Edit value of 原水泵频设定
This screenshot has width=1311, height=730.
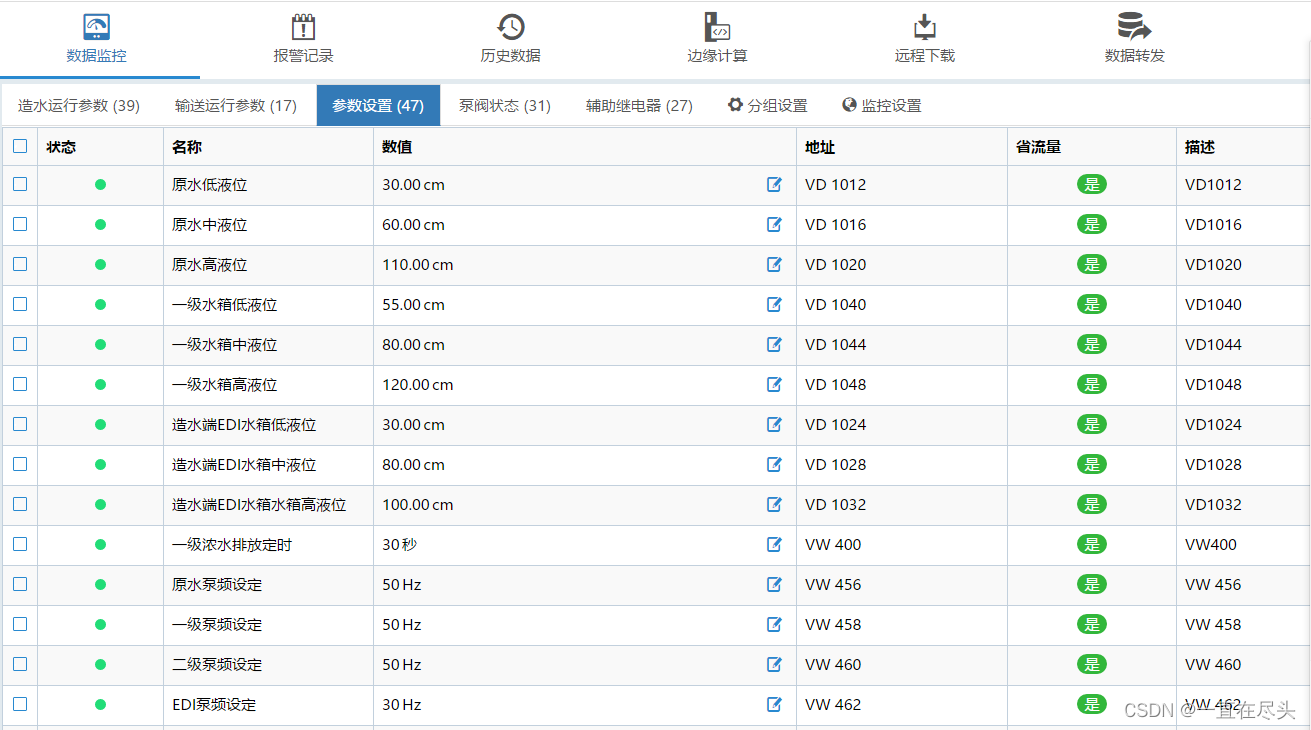[x=774, y=584]
